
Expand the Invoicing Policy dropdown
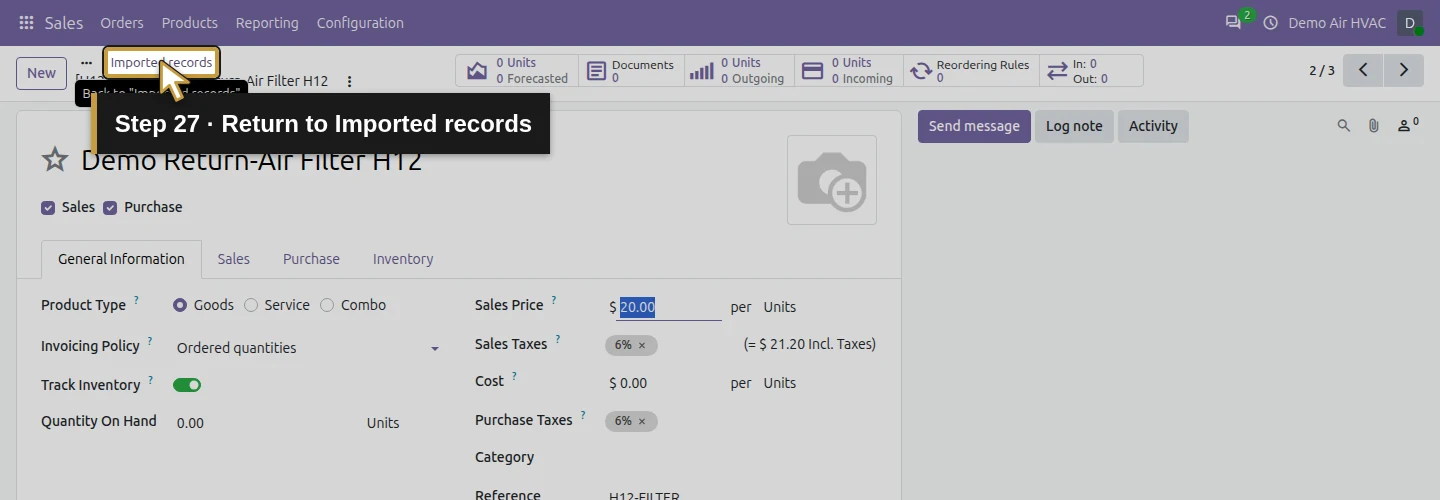click(x=435, y=348)
